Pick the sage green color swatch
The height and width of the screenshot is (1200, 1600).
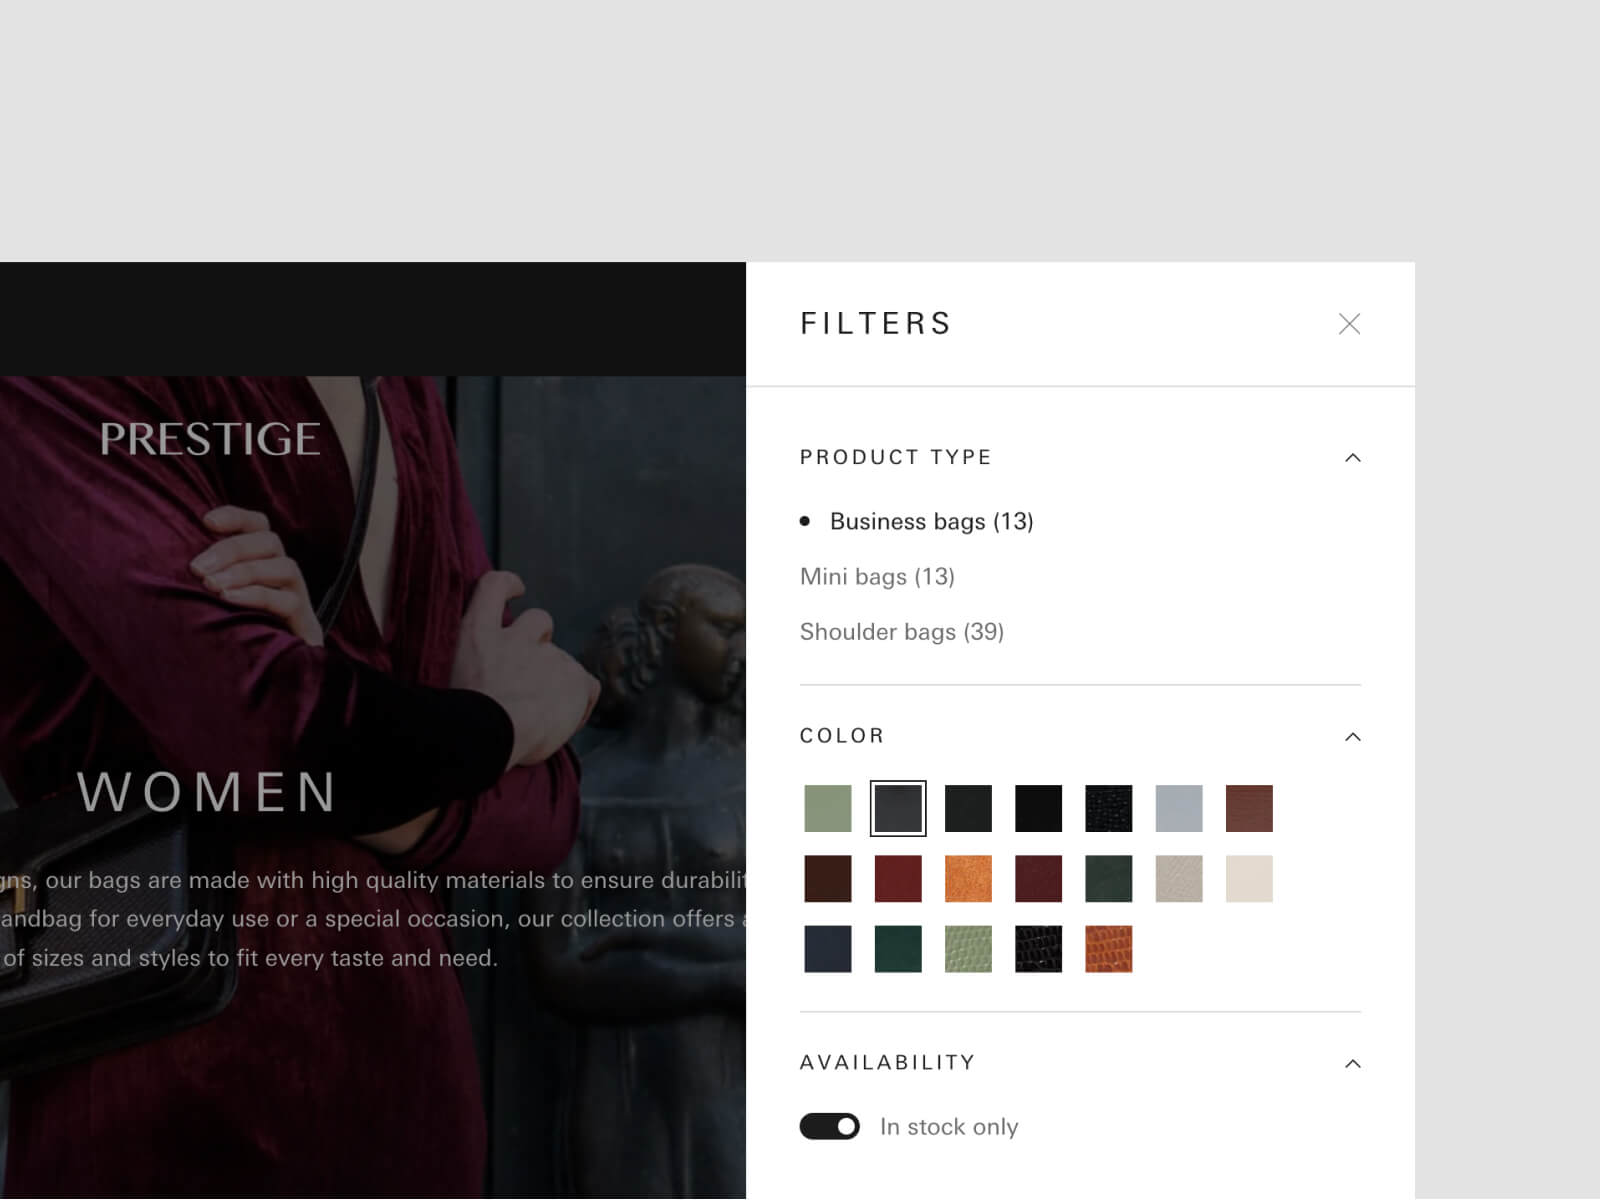click(828, 809)
